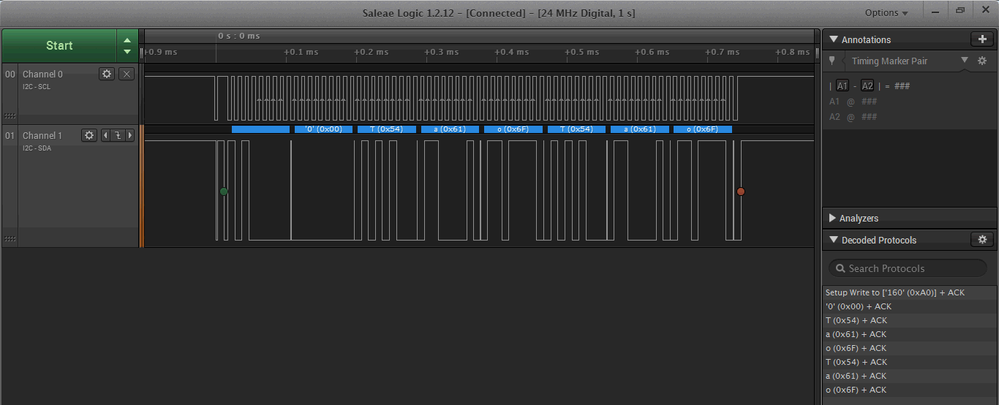Open Channel 1 settings gear
The height and width of the screenshot is (405, 999).
click(x=89, y=135)
